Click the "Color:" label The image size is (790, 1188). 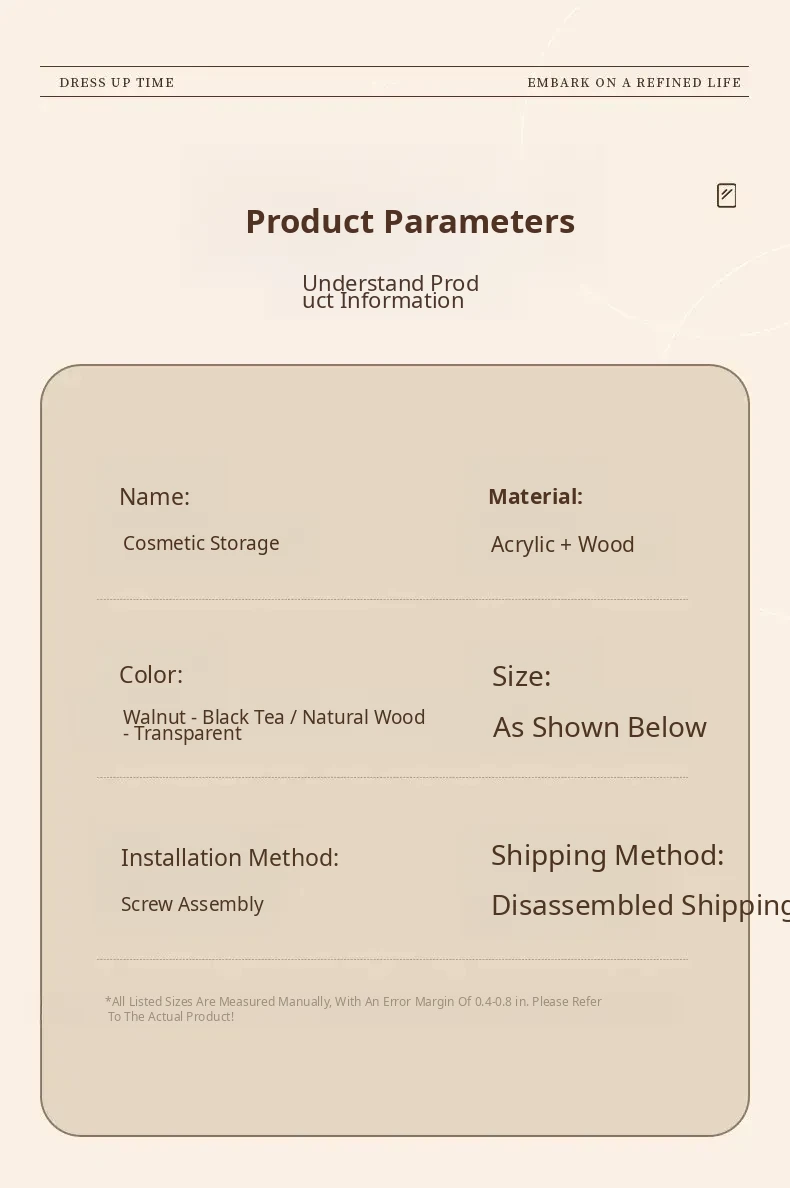151,675
